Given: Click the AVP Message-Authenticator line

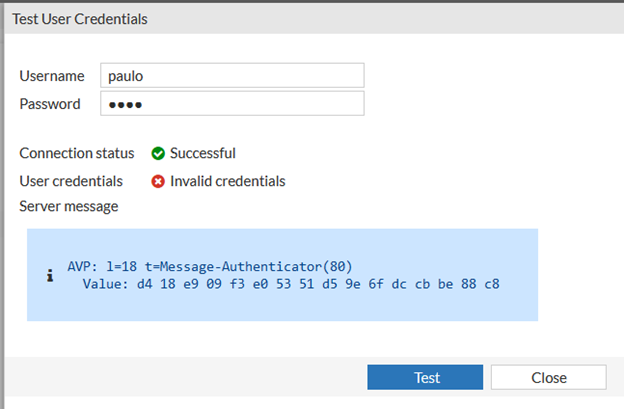Looking at the screenshot, I should pos(210,266).
